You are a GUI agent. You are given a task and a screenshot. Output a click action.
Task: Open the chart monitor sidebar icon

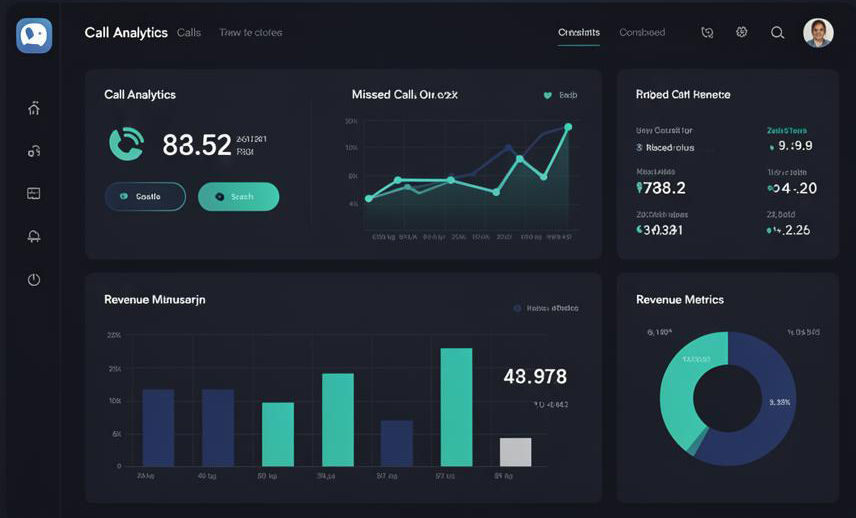click(x=34, y=193)
